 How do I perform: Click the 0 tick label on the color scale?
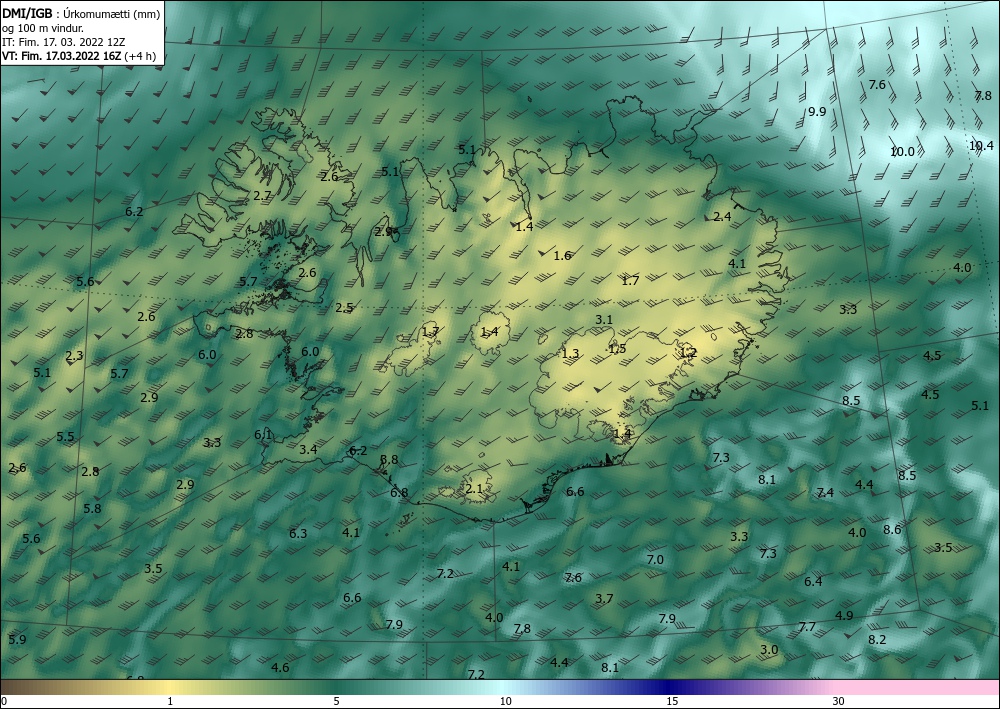point(4,702)
